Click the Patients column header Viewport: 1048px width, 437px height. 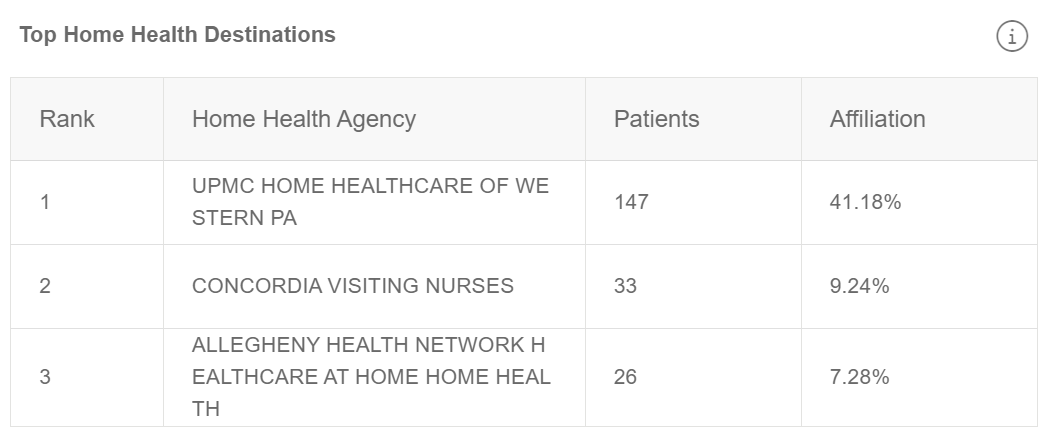coord(656,119)
